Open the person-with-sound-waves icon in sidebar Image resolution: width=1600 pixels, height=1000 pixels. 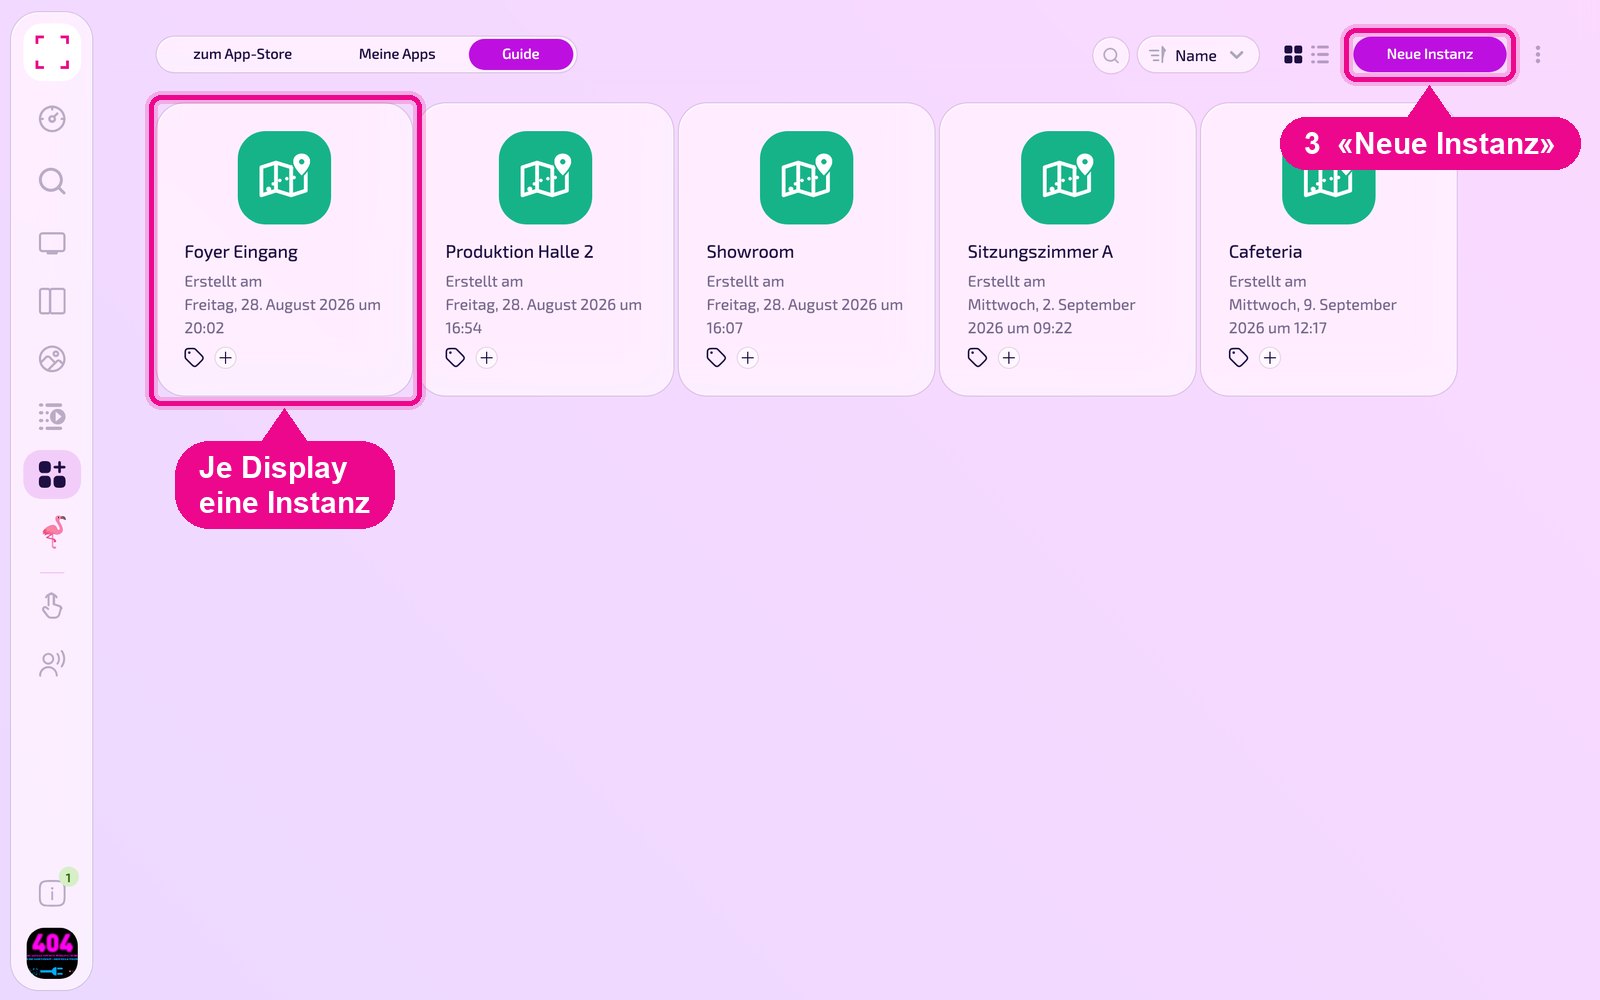(52, 664)
